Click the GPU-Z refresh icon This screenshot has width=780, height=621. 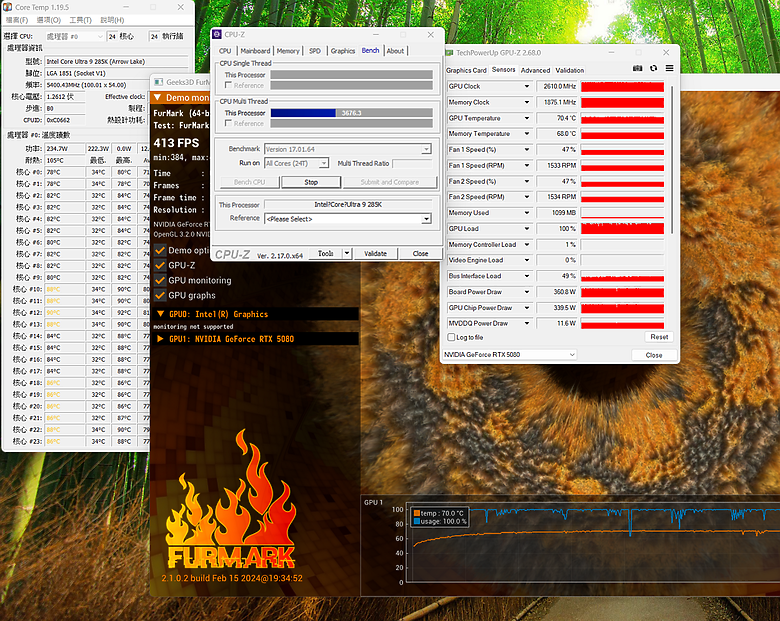click(x=654, y=68)
